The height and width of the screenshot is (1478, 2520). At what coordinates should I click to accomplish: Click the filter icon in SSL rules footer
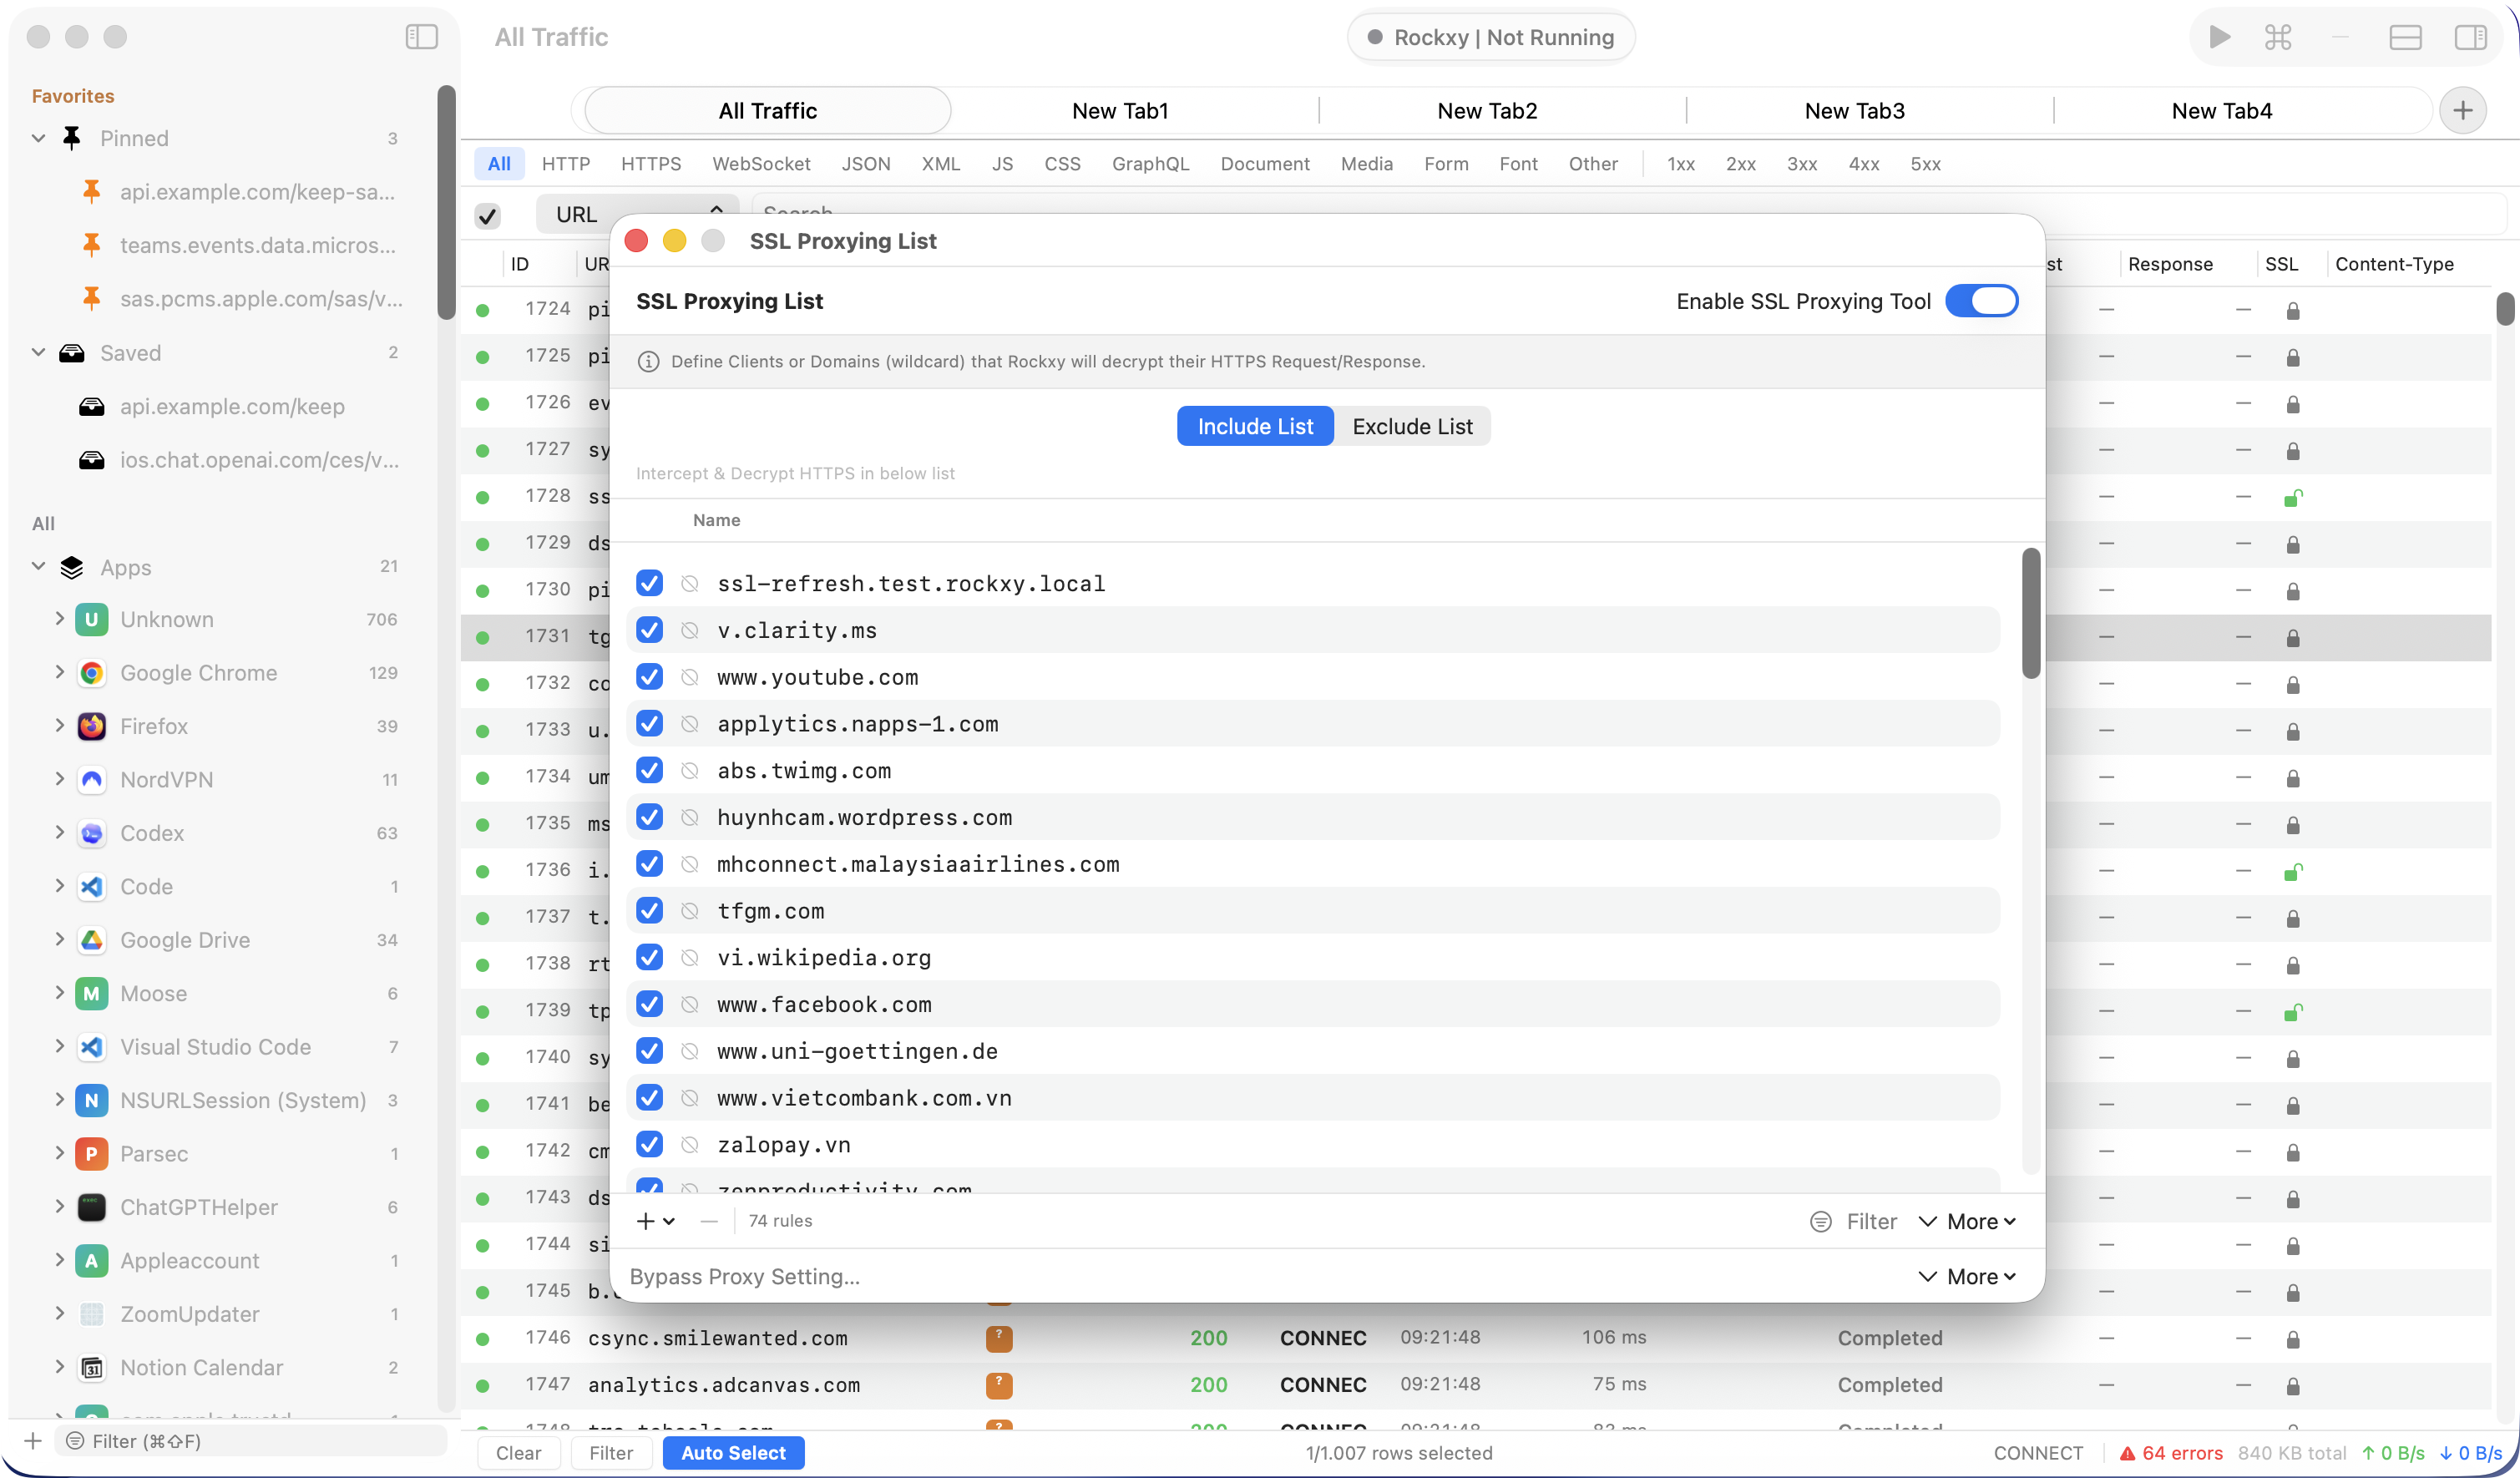pos(1820,1221)
